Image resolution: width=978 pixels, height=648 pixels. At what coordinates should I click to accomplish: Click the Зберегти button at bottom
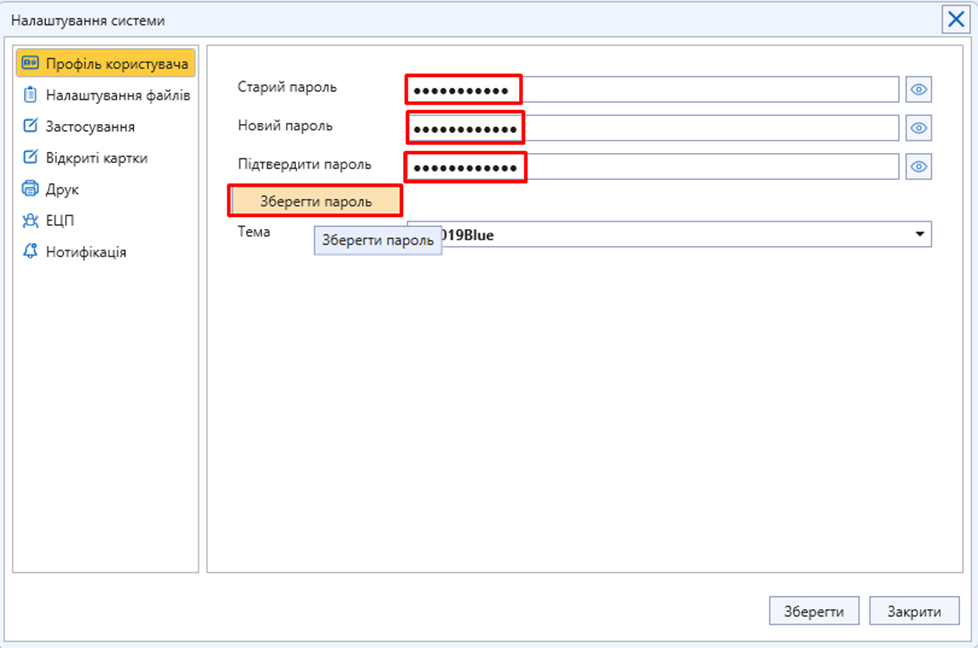pos(813,612)
